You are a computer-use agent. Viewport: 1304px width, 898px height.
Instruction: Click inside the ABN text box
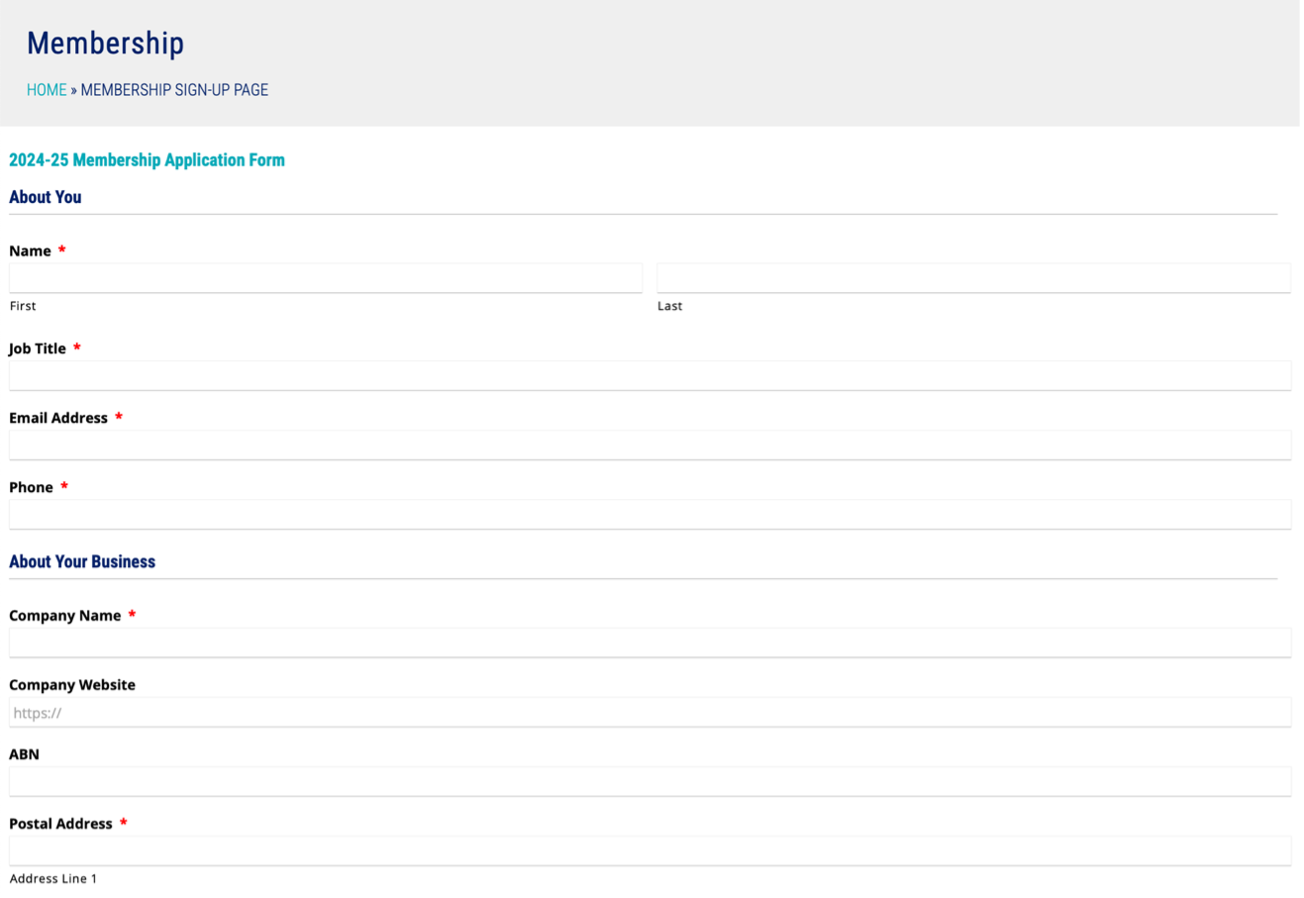pos(650,782)
